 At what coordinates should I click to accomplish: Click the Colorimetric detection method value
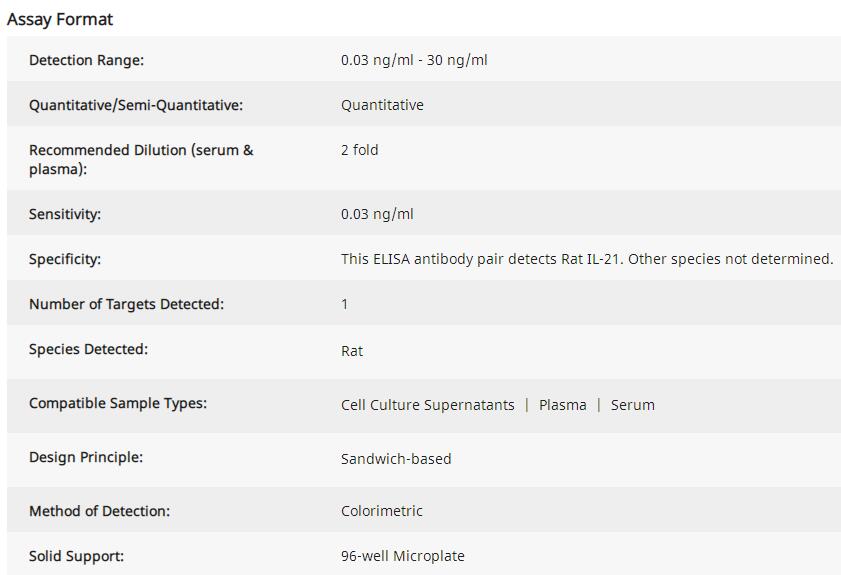tap(382, 511)
